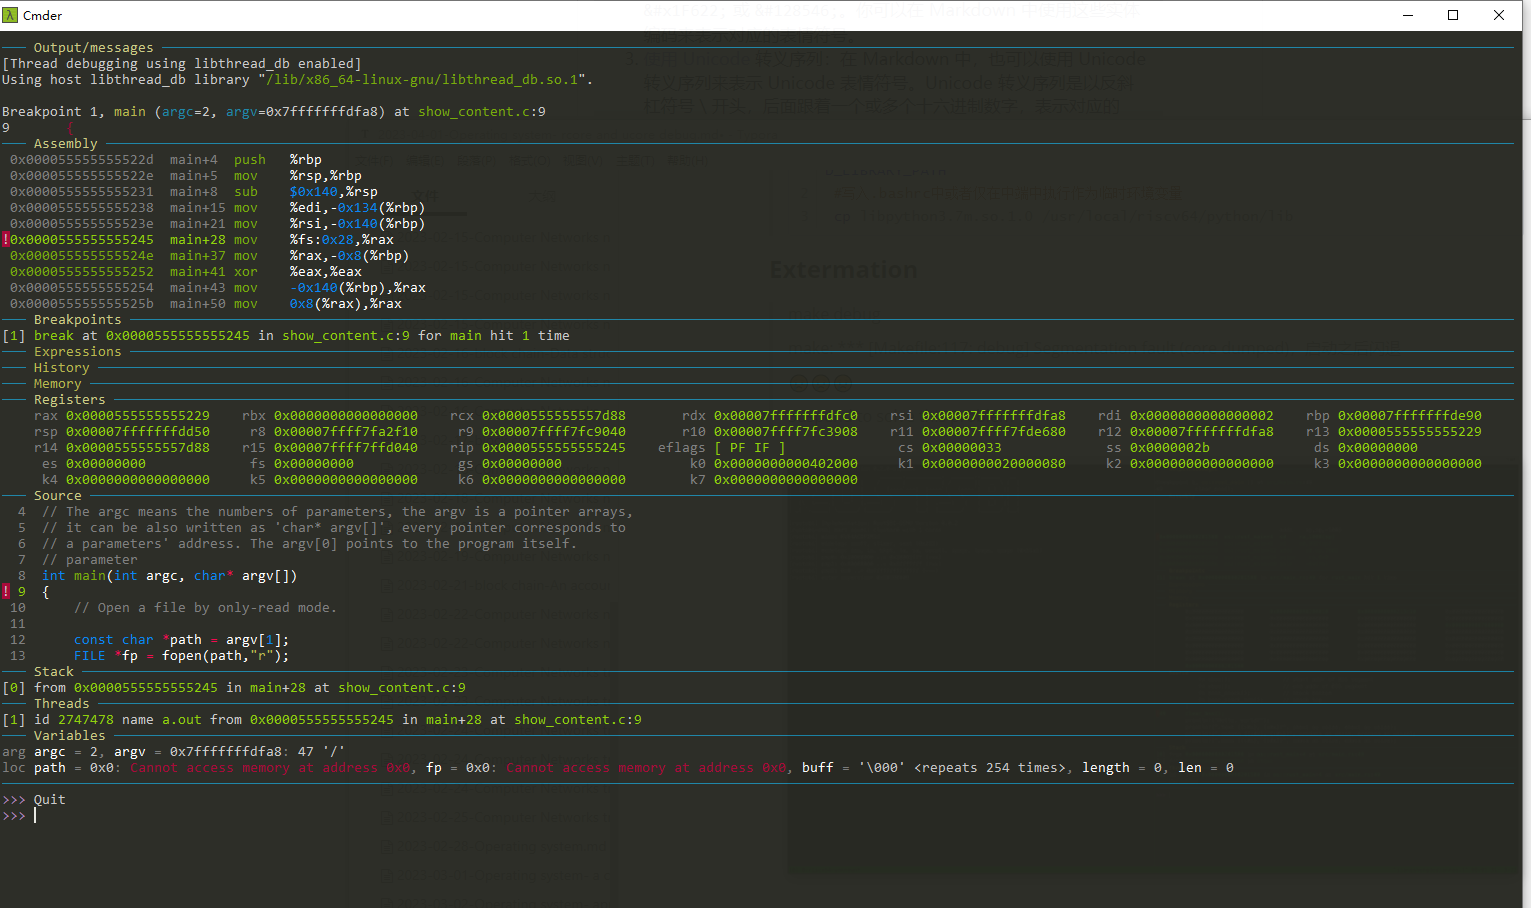Click first 'Cannot access memory' error for path

click(x=270, y=768)
